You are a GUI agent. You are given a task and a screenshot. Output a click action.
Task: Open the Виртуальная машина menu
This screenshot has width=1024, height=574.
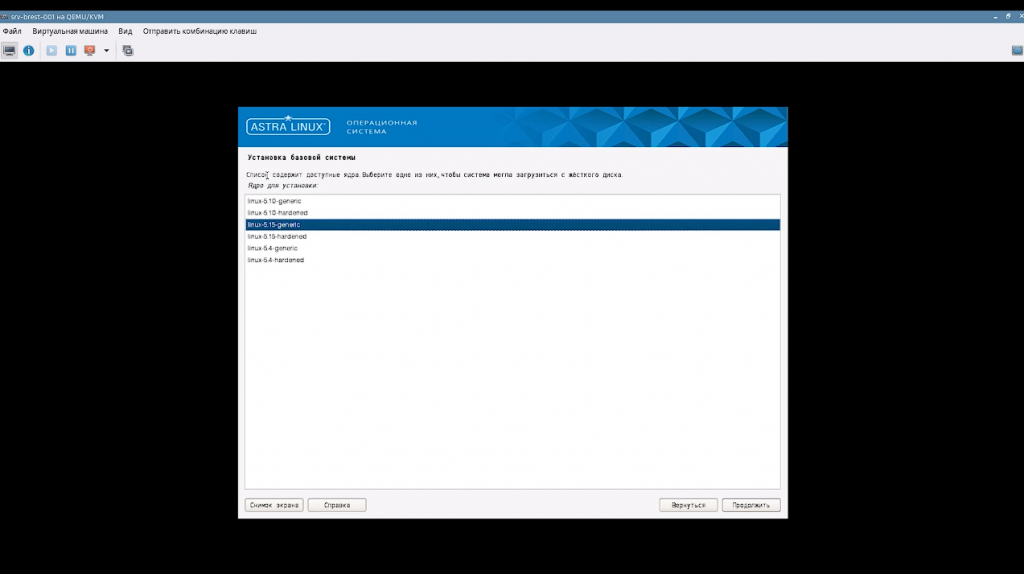pyautogui.click(x=70, y=31)
